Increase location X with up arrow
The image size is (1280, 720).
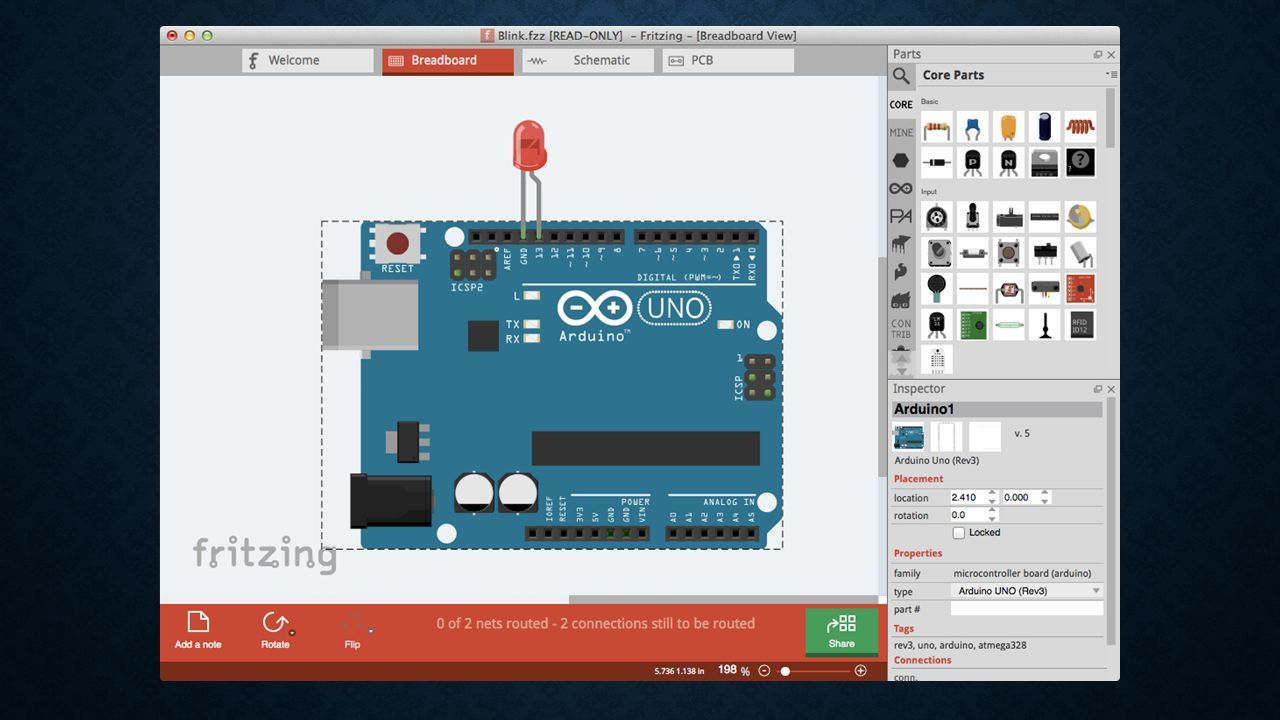click(992, 493)
